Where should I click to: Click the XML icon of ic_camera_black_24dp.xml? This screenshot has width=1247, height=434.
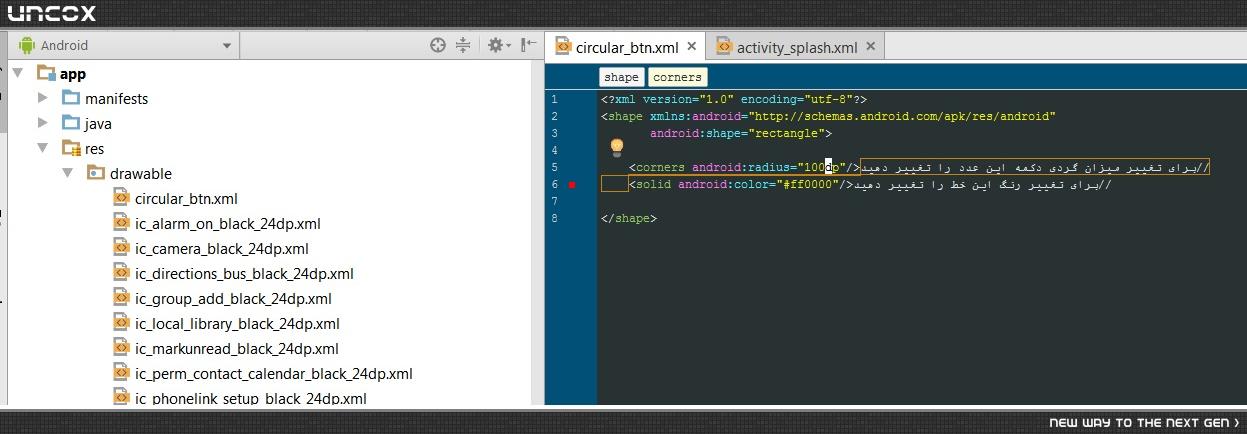click(x=121, y=248)
